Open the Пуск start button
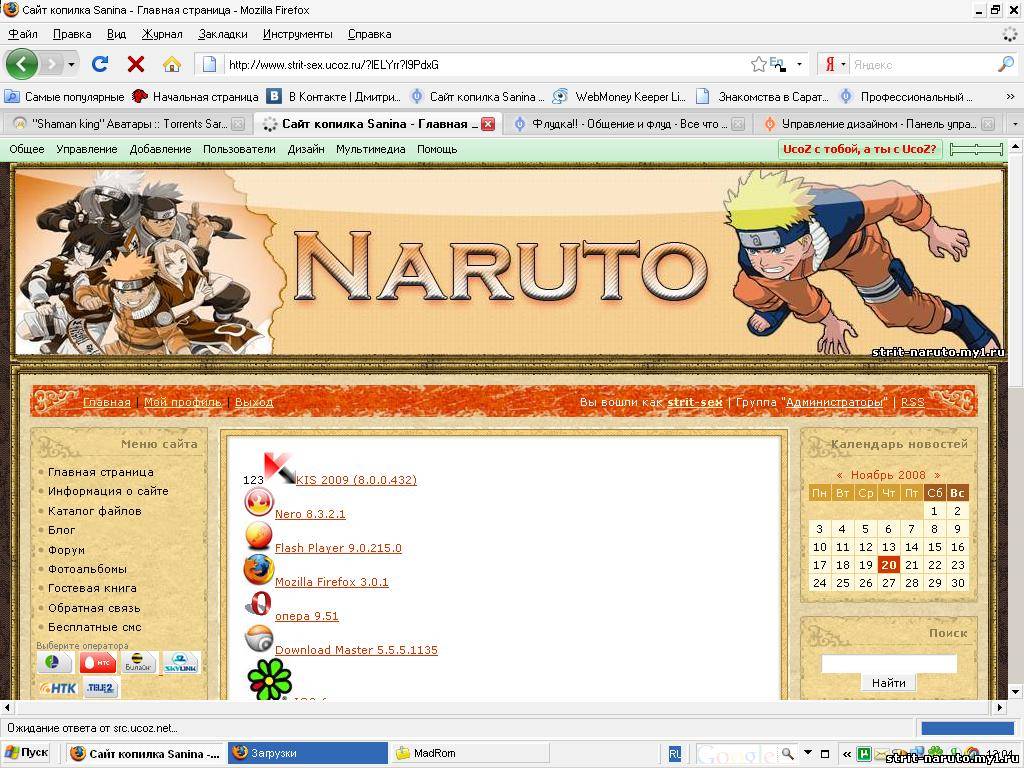Screen dimensions: 1024x768 tap(27, 752)
